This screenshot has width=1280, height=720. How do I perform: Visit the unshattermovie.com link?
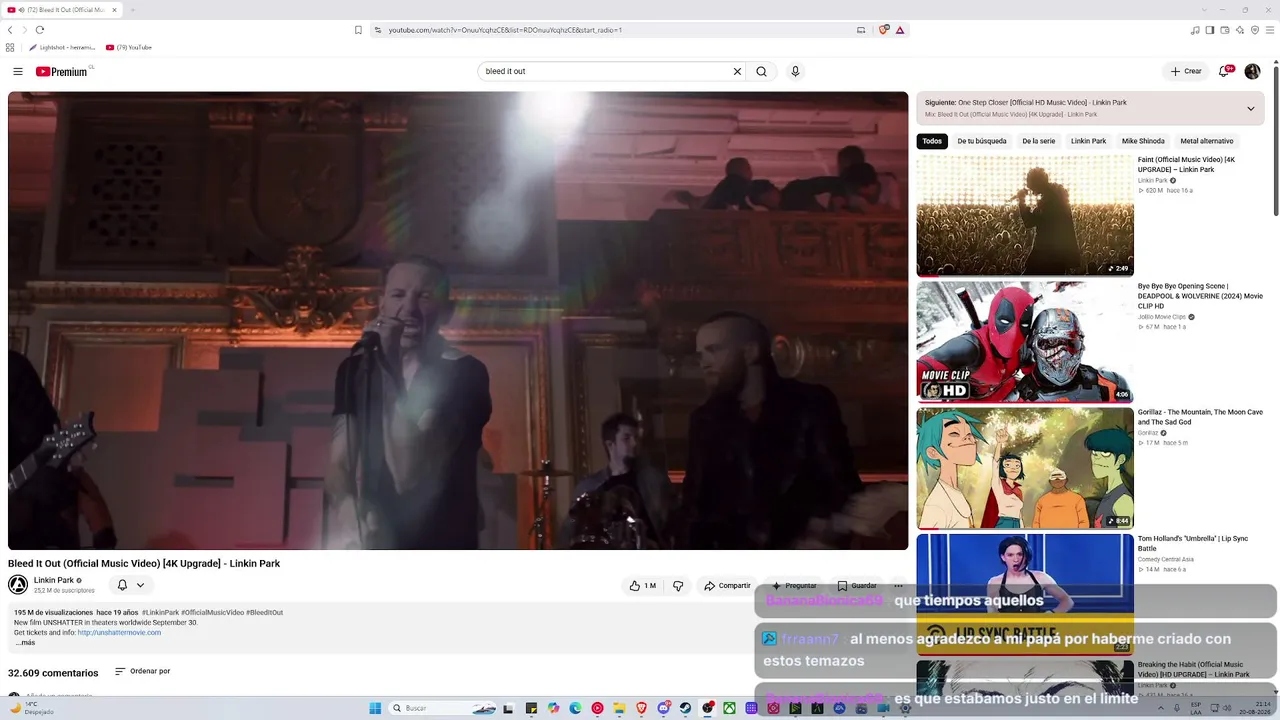pyautogui.click(x=119, y=632)
